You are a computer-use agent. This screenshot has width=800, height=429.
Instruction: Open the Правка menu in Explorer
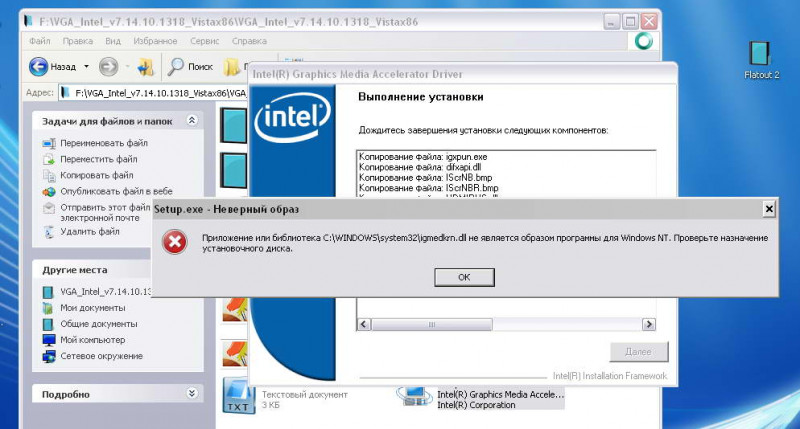[78, 41]
